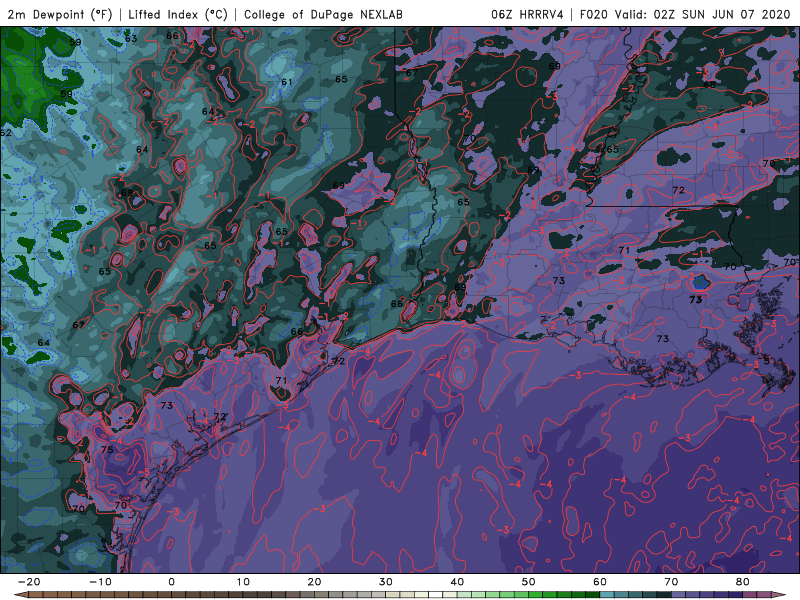Click the '50' color bar label
This screenshot has height=600, width=800.
pos(529,582)
